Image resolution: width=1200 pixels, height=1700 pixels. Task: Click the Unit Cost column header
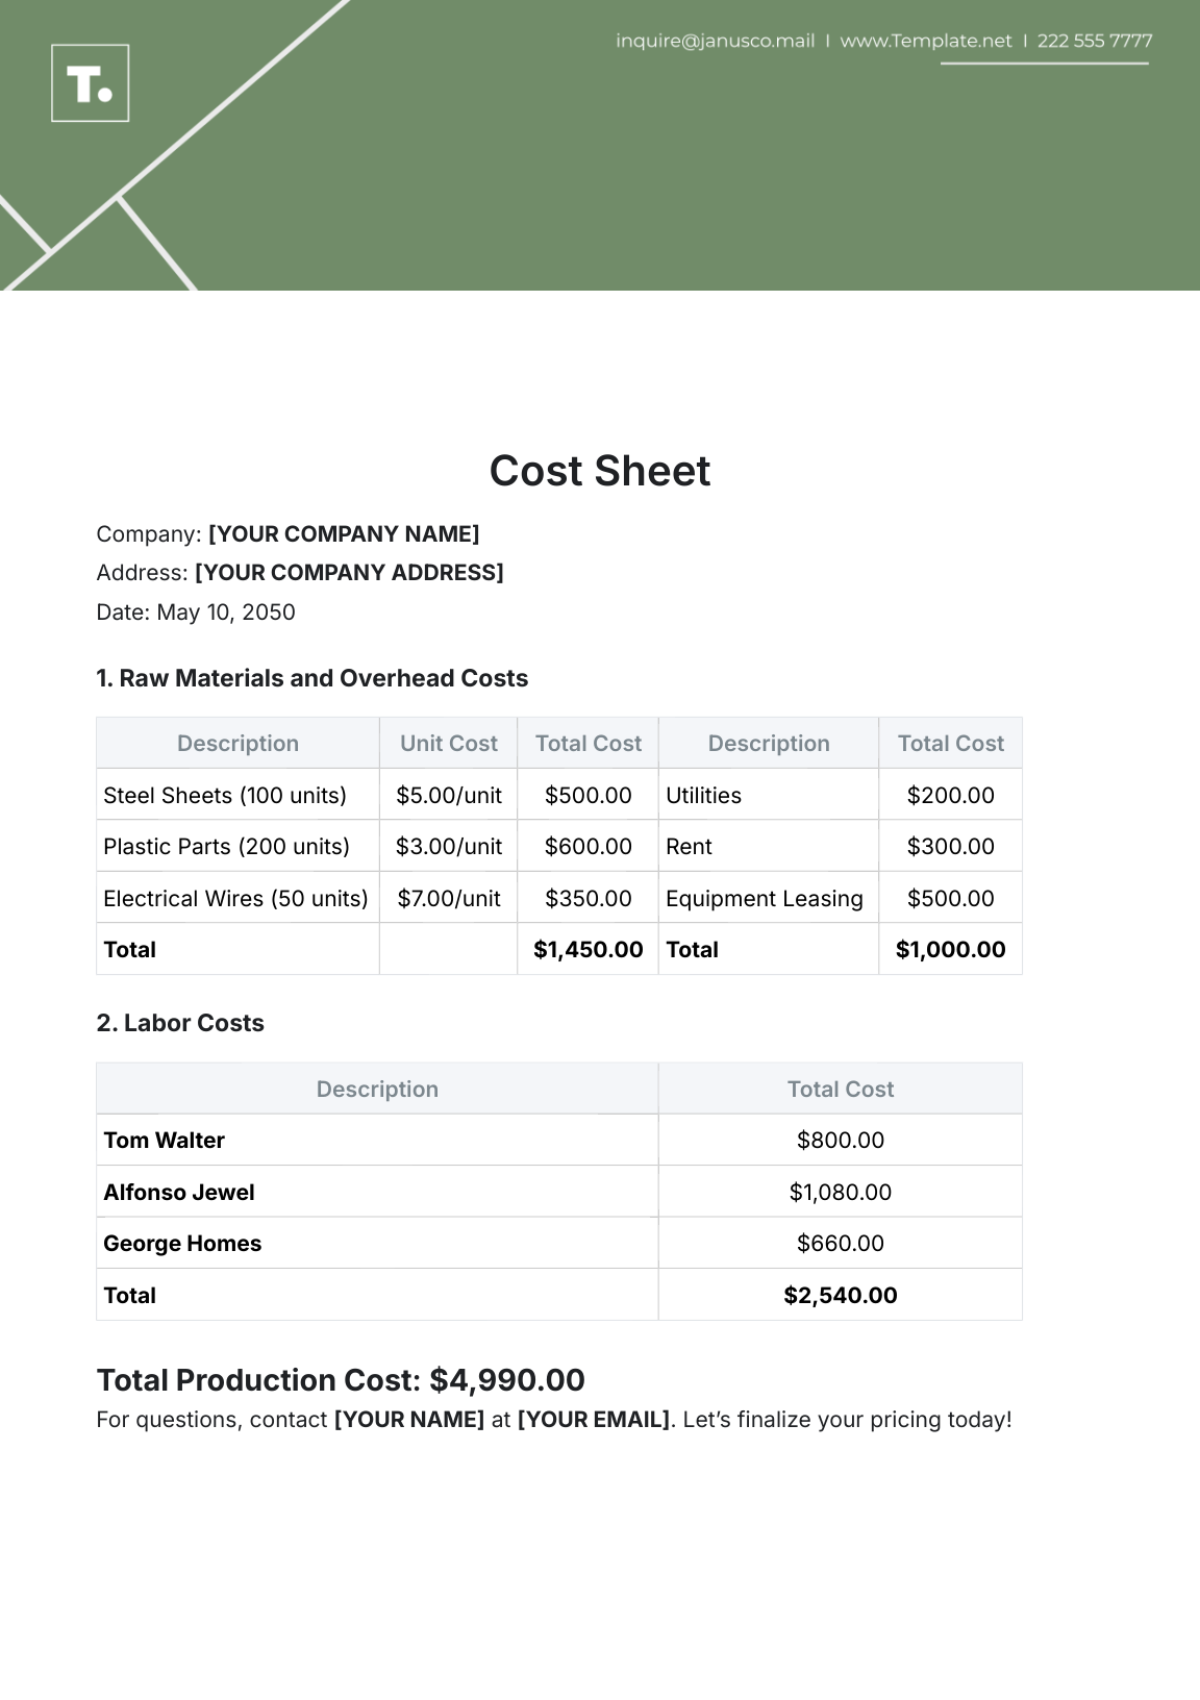click(x=448, y=743)
